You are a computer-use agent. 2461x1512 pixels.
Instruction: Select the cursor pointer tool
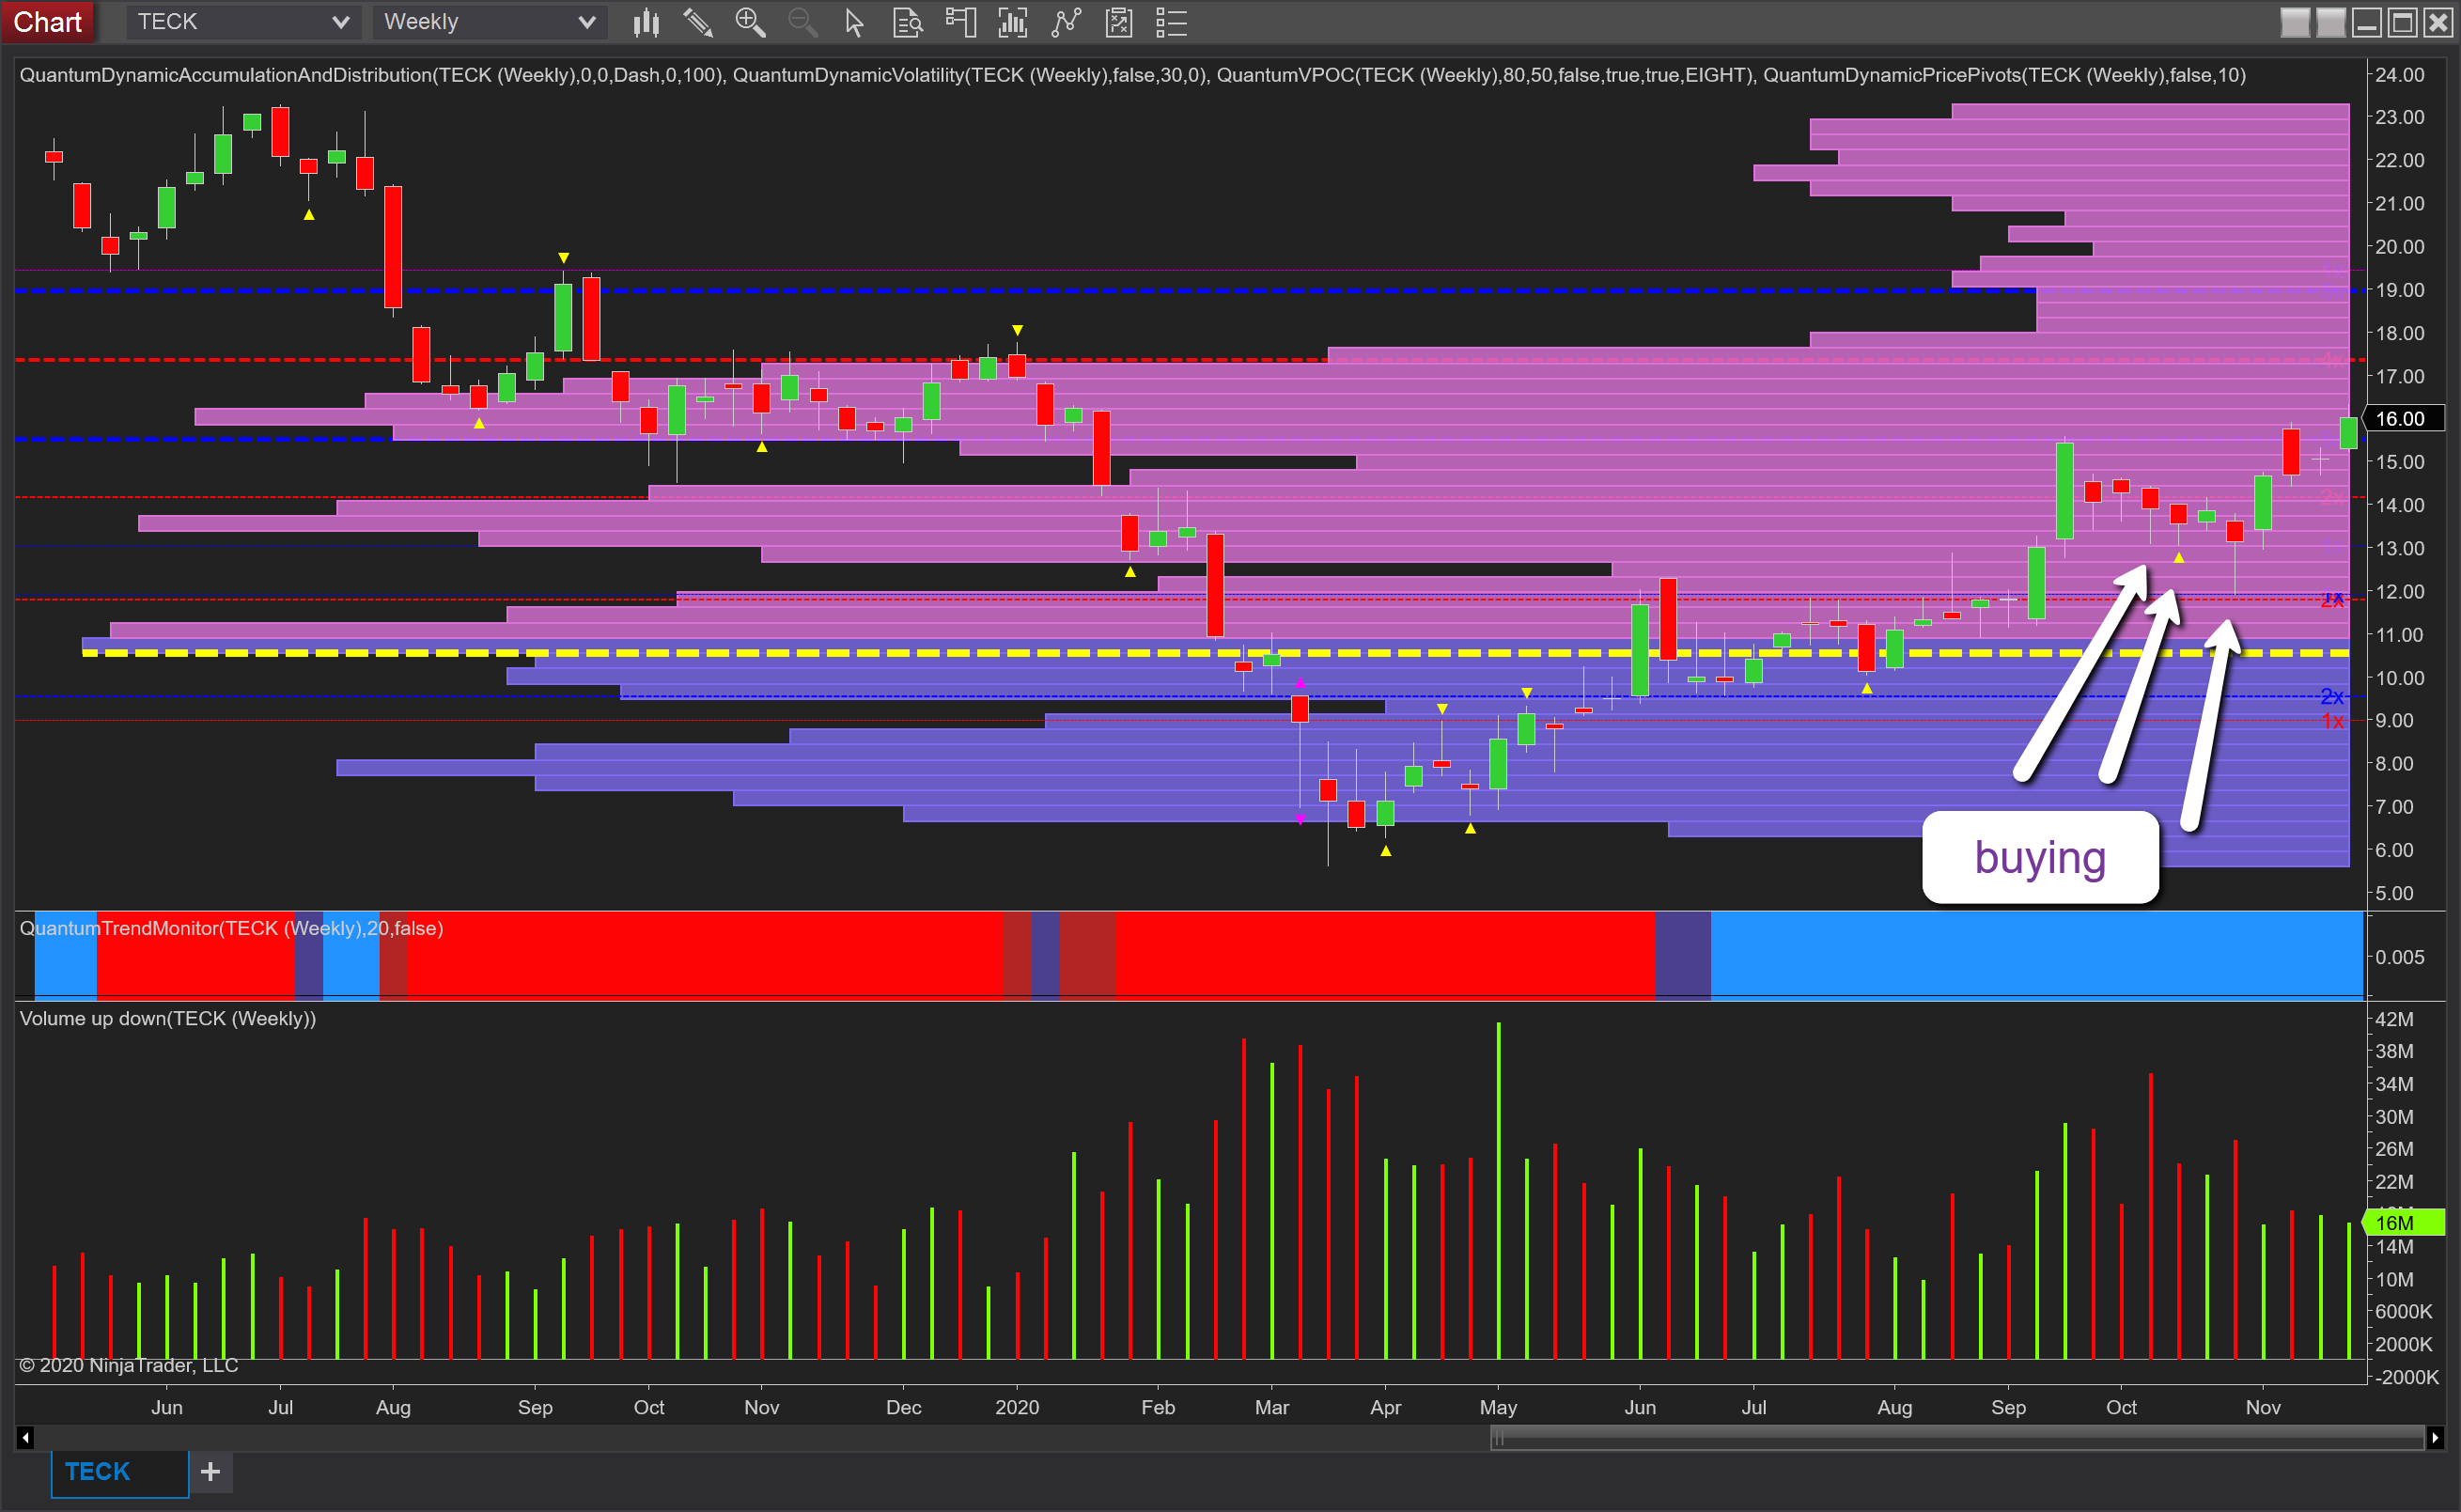pos(854,22)
